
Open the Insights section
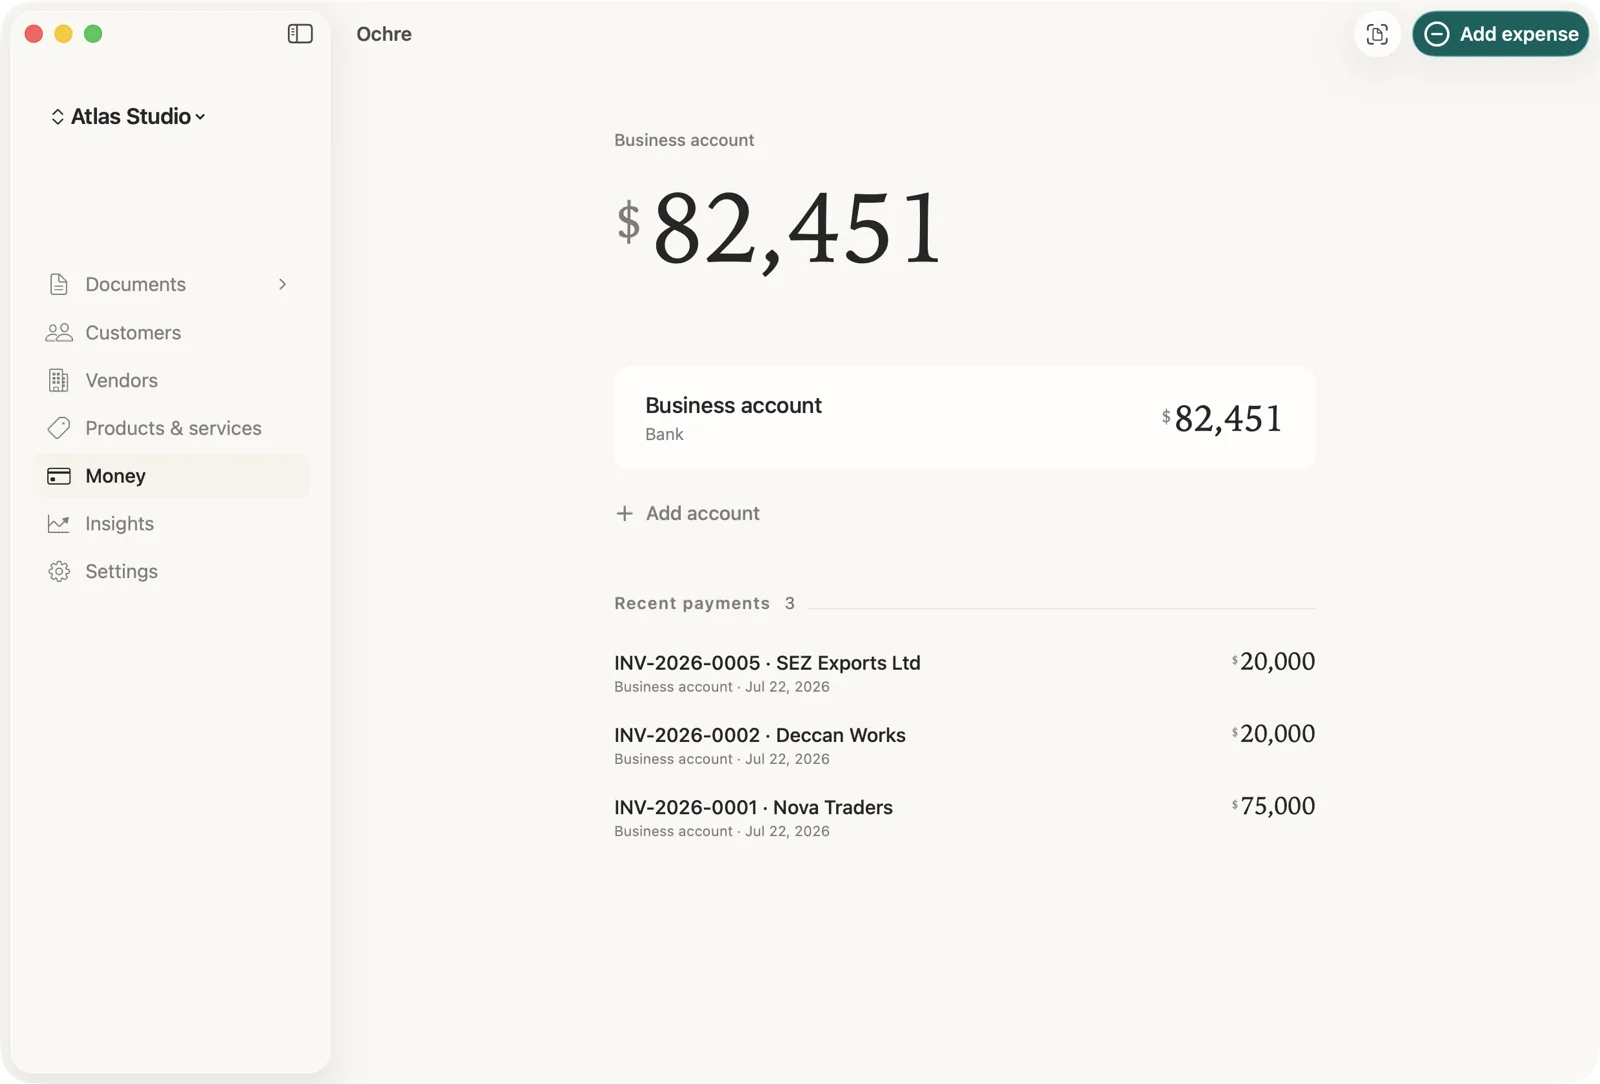point(171,524)
